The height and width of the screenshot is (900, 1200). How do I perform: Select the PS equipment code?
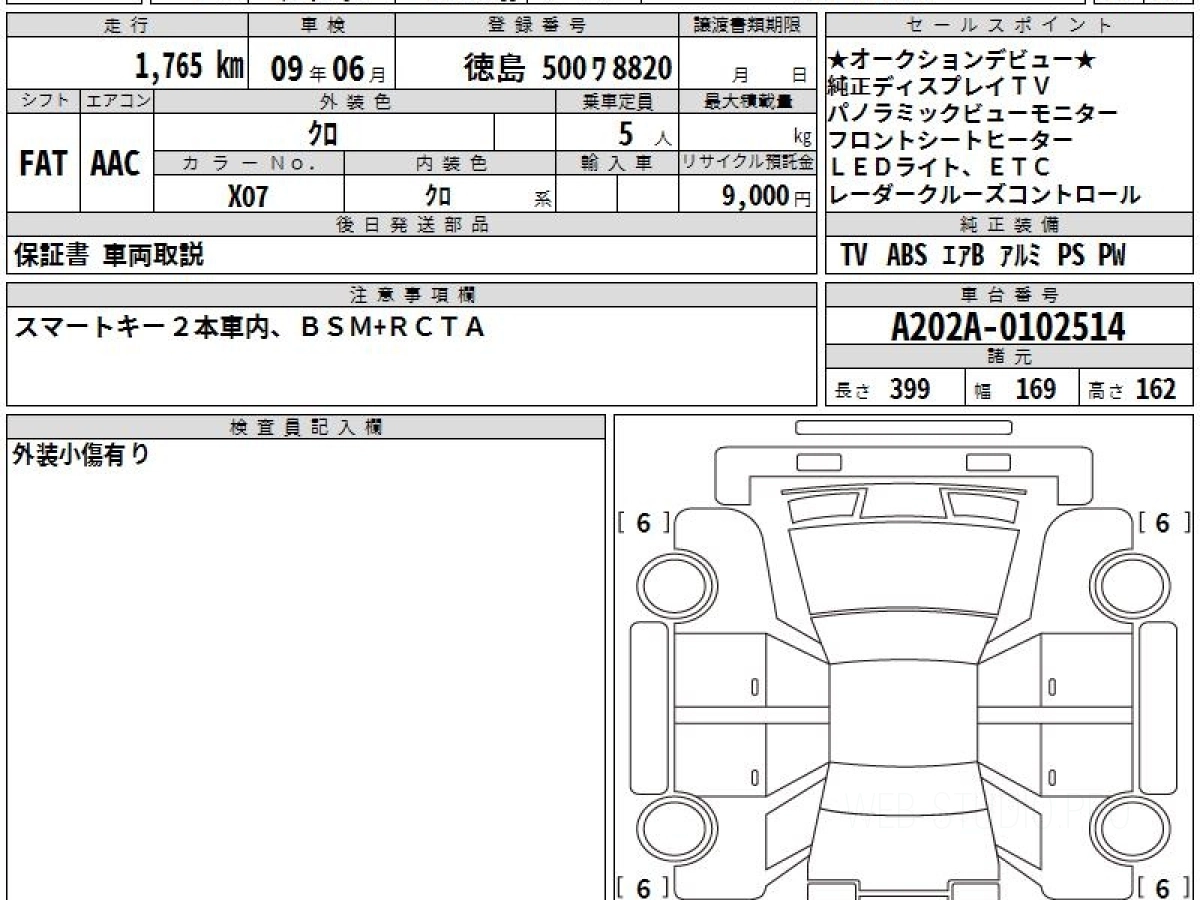coord(1071,256)
